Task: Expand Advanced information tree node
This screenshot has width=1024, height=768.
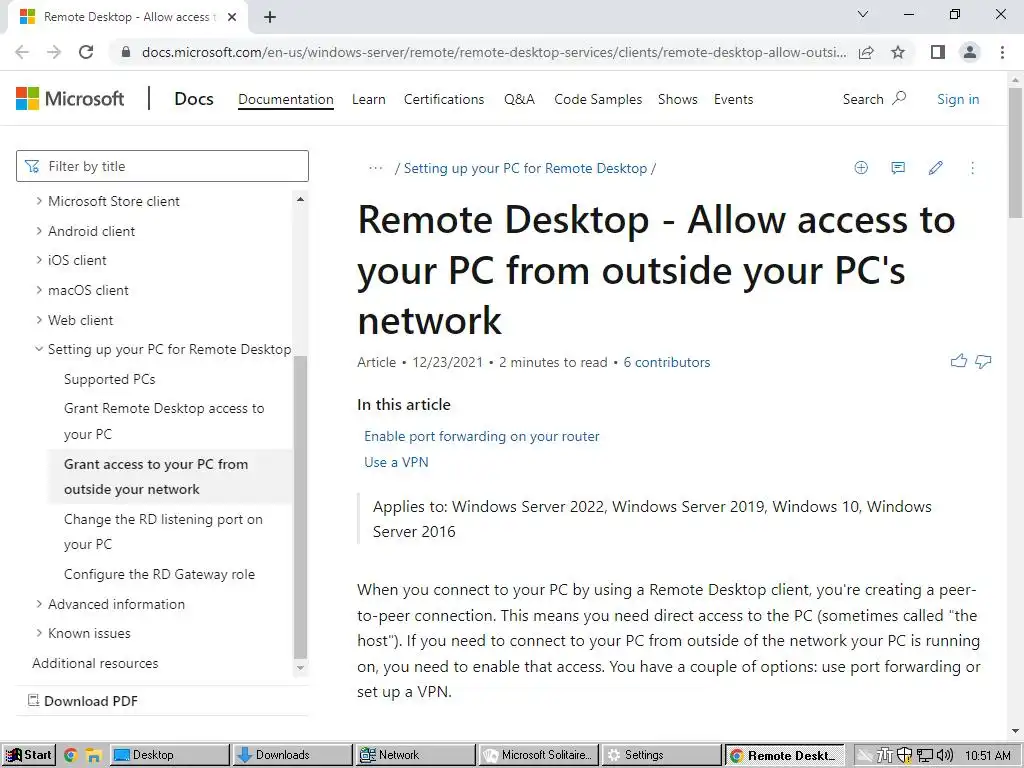Action: [x=39, y=604]
